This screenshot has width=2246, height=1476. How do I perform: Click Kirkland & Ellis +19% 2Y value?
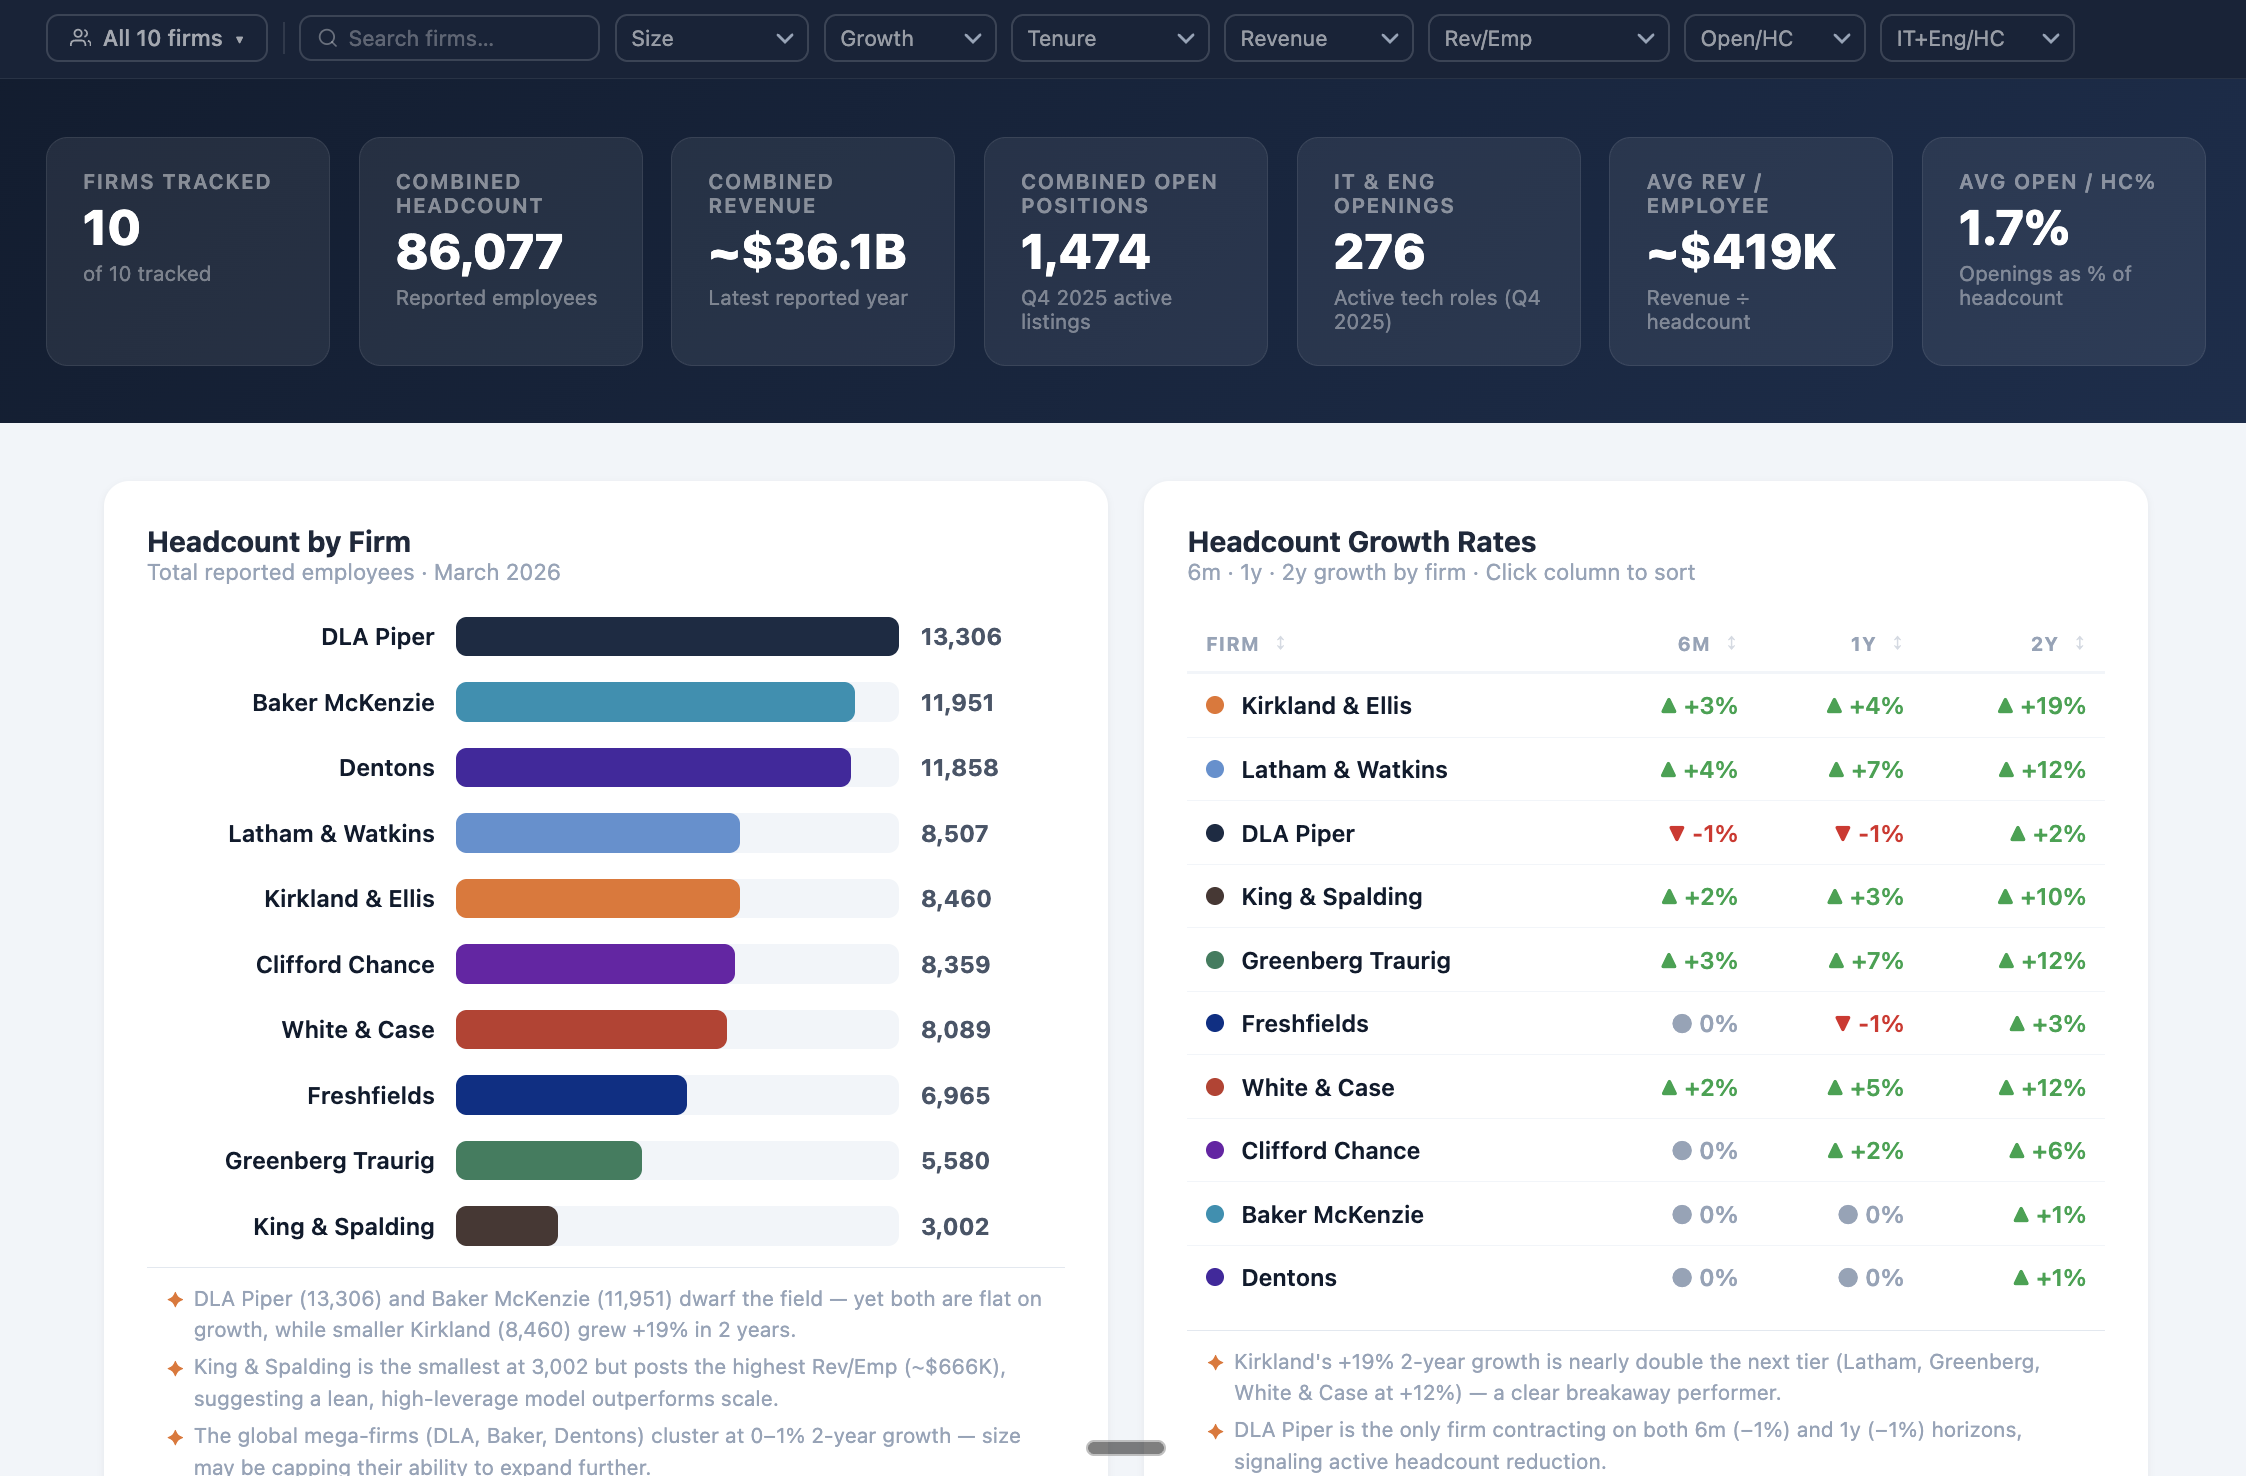click(x=2041, y=706)
